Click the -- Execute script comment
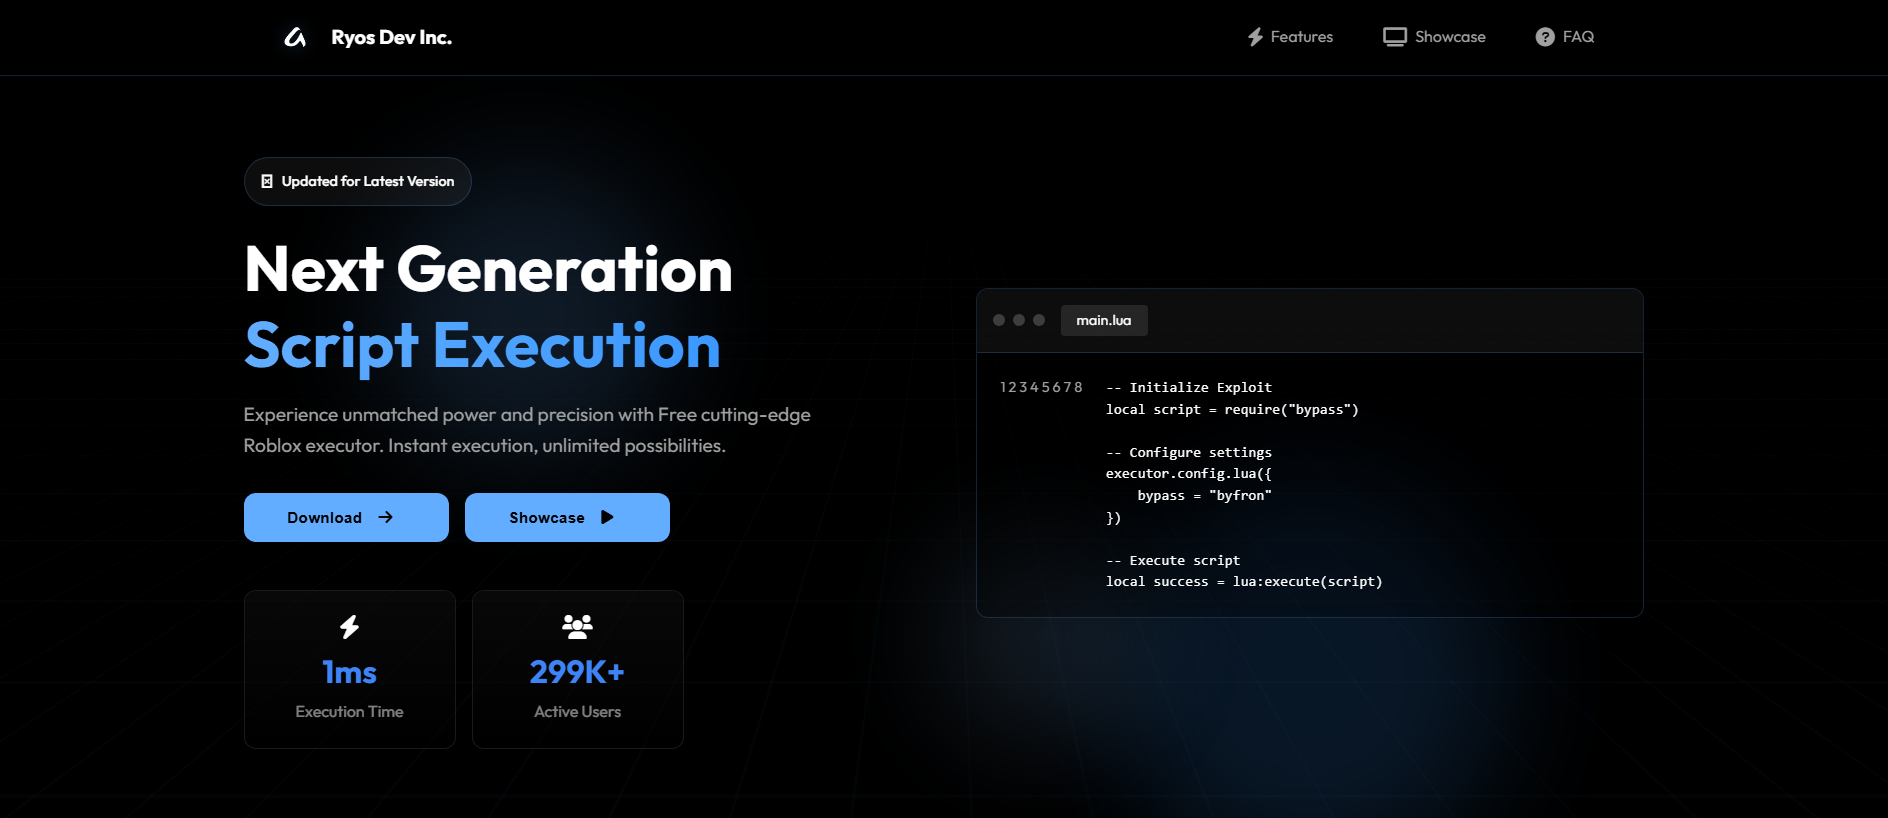 (x=1173, y=560)
